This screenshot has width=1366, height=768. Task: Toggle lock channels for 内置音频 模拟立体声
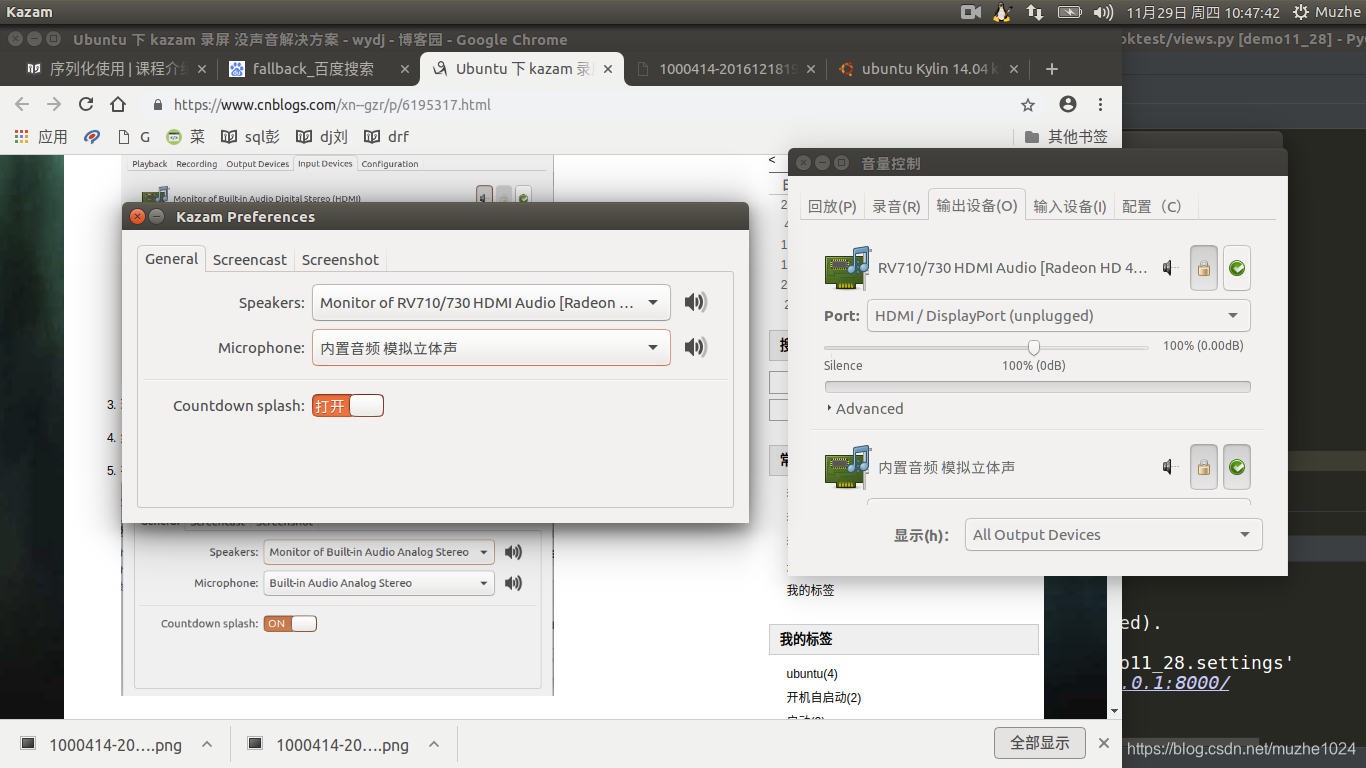coord(1204,467)
